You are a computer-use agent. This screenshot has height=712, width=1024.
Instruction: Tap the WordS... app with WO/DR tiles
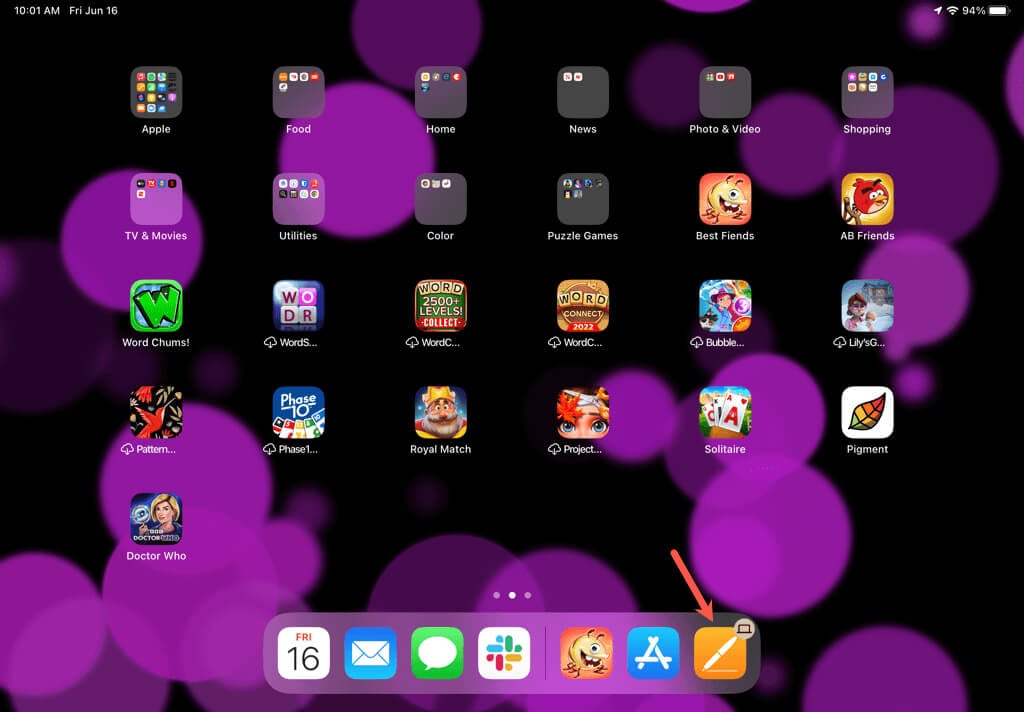click(298, 306)
